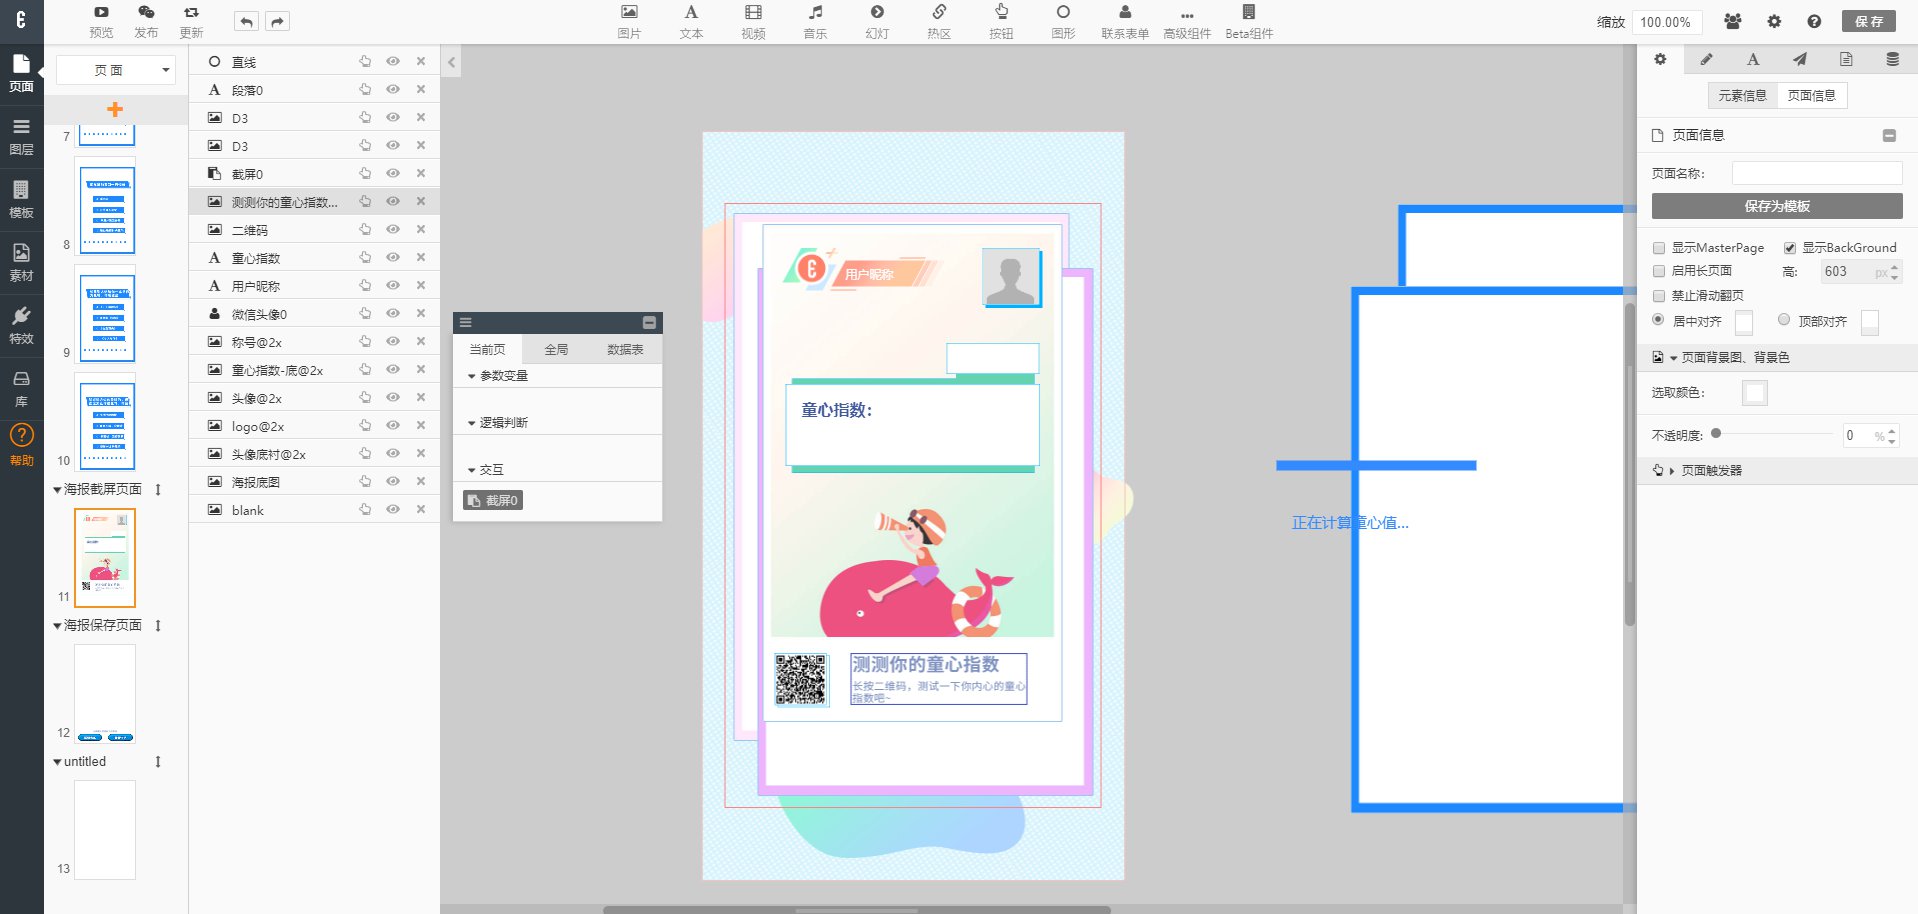Collapse the 交互 section
Screen dimensions: 1918x914
(472, 470)
